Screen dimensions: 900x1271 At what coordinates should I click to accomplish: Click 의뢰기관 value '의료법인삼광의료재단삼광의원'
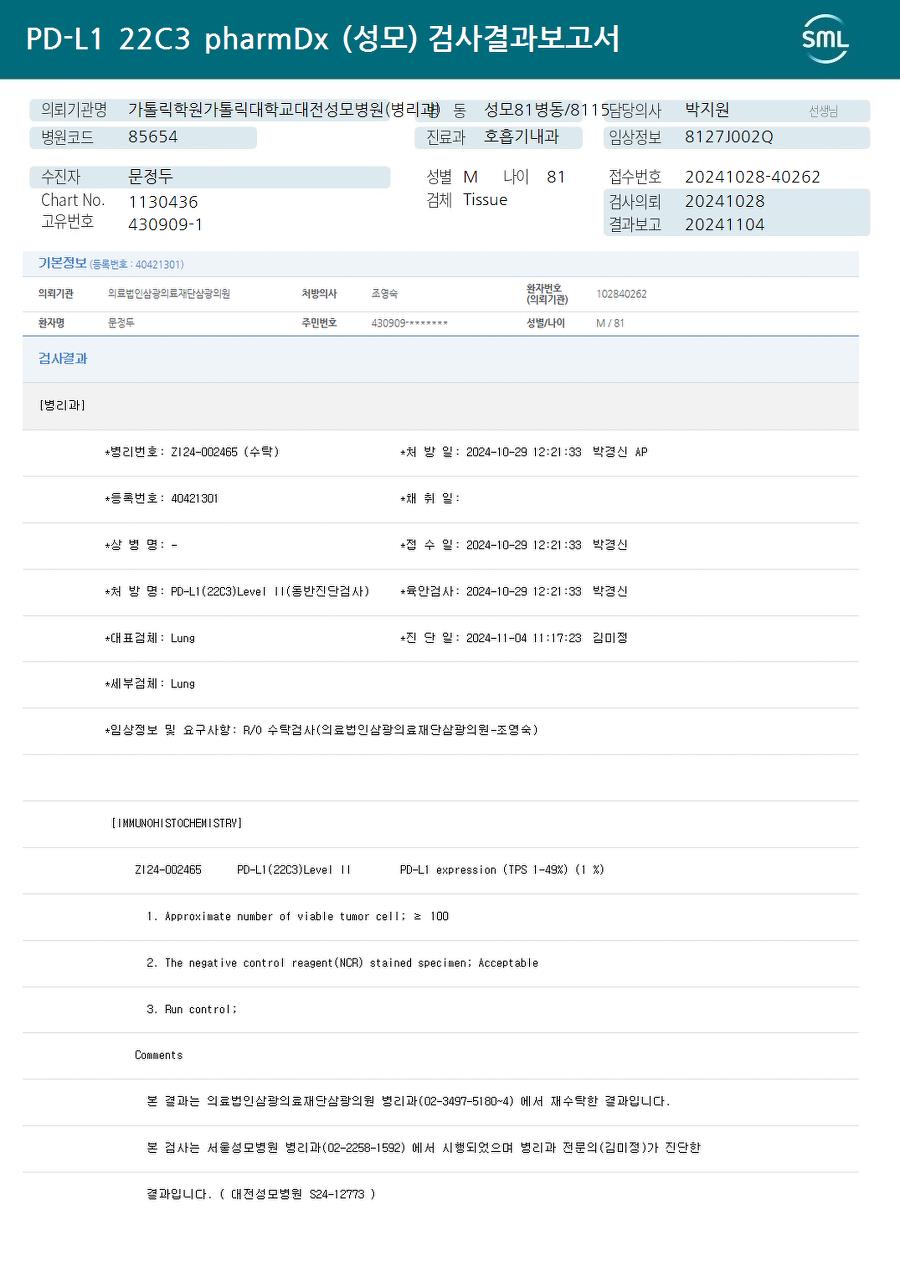(169, 294)
